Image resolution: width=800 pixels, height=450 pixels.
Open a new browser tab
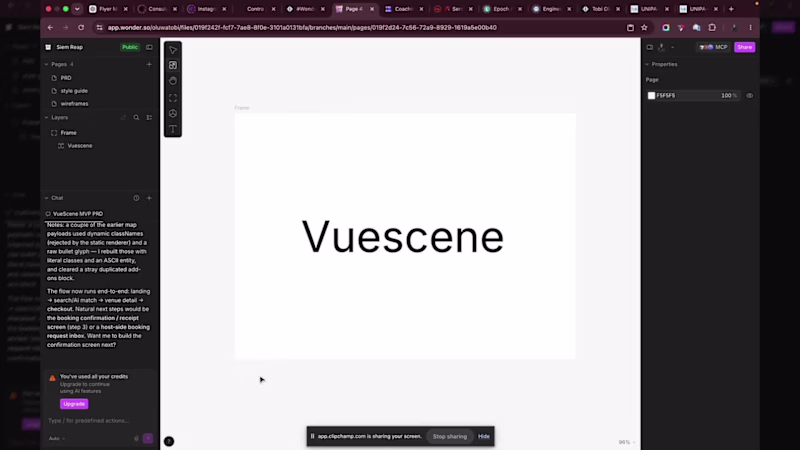(731, 9)
